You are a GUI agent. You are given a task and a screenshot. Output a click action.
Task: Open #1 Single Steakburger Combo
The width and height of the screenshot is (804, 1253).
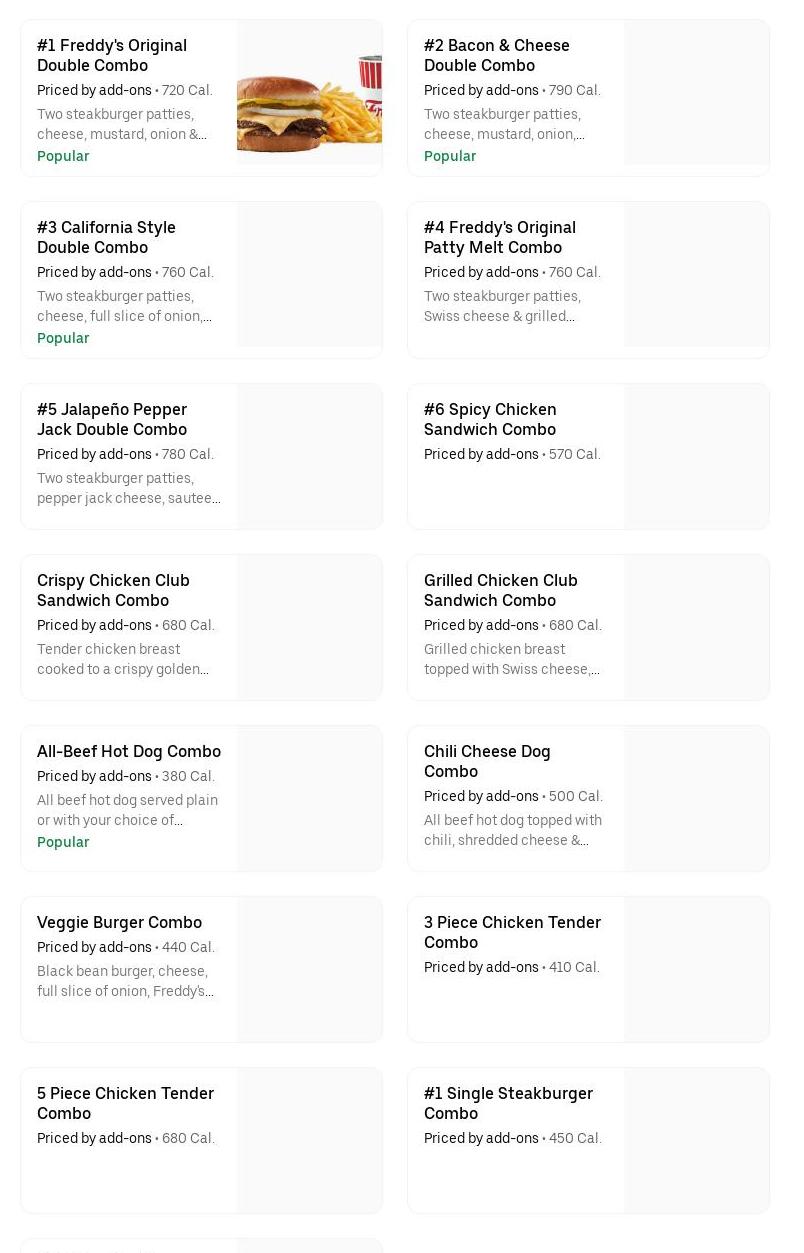click(508, 1104)
